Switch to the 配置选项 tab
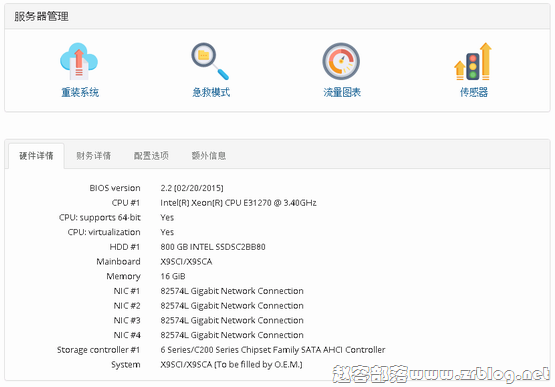 151,156
